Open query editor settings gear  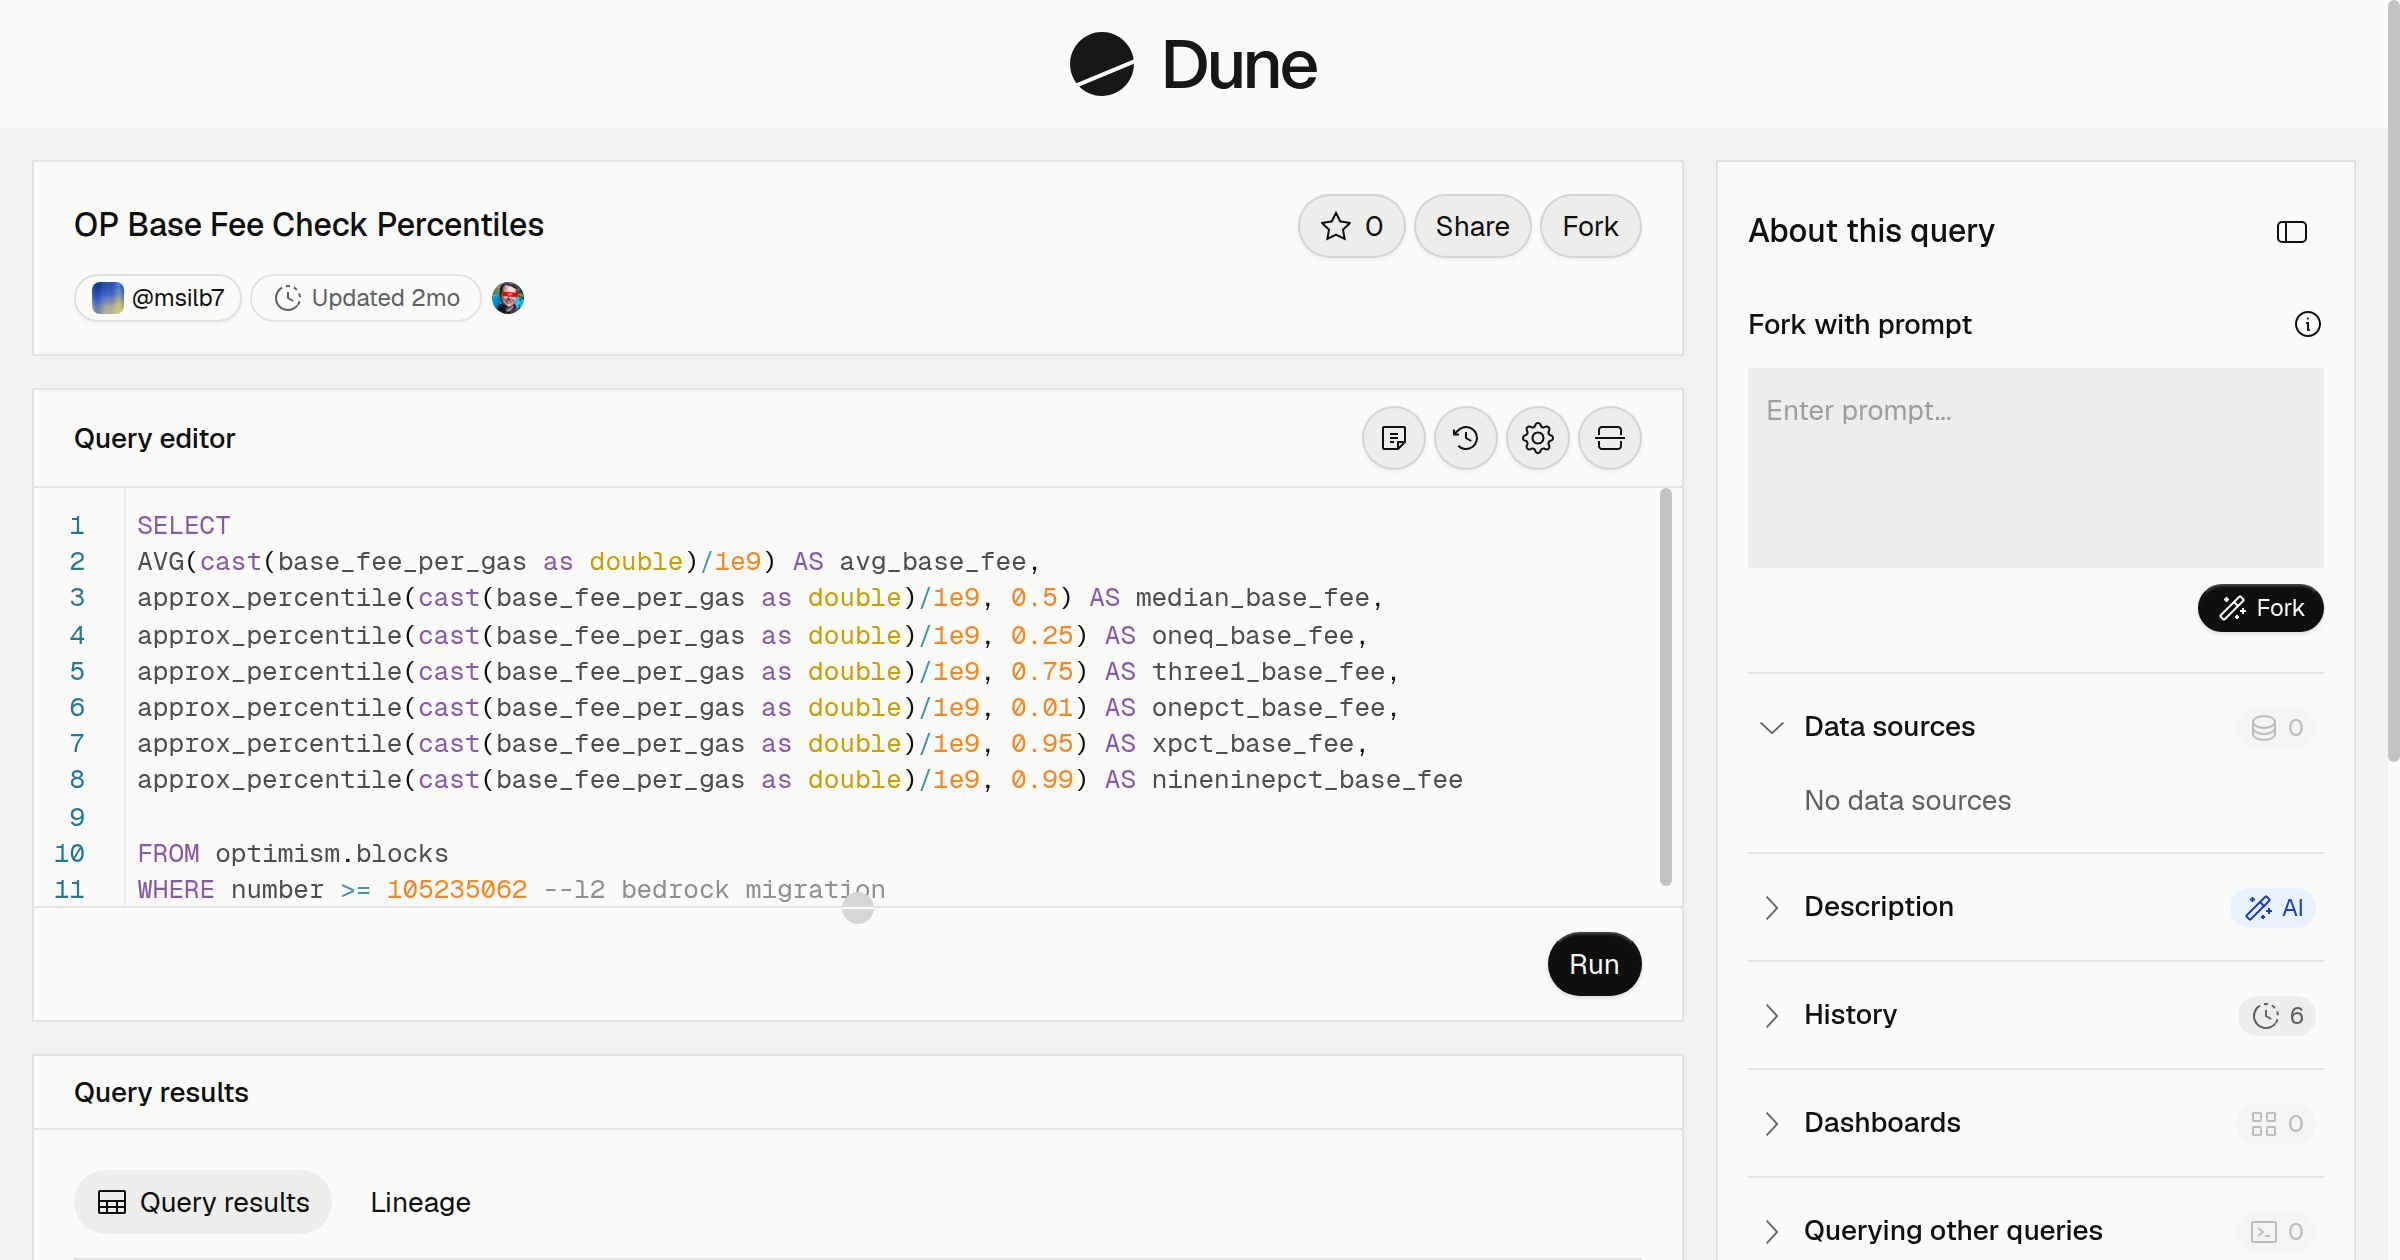(x=1538, y=438)
